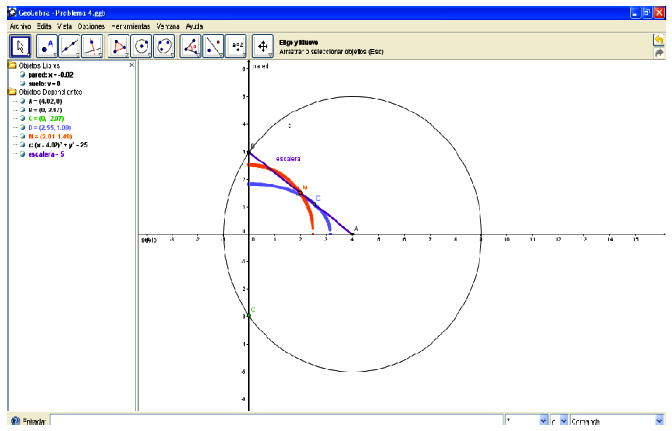This screenshot has width=672, height=431.
Task: Select the Move (Elige y Mueve) arrow tool
Action: [19, 45]
